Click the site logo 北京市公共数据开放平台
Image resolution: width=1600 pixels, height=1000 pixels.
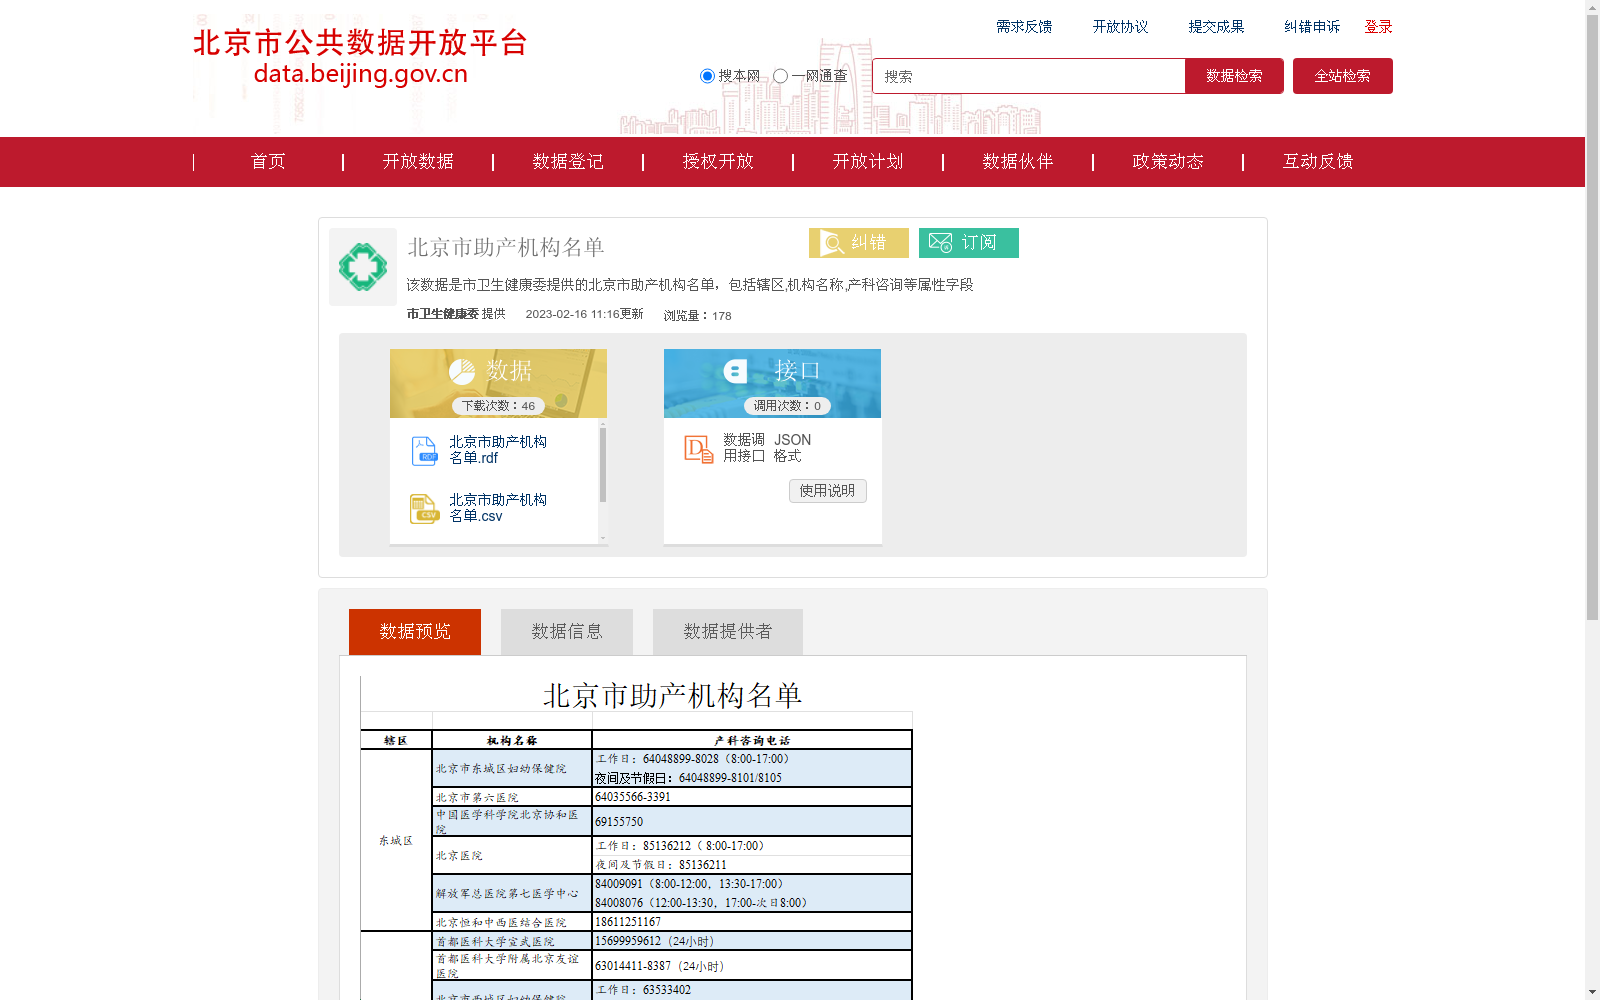360,57
